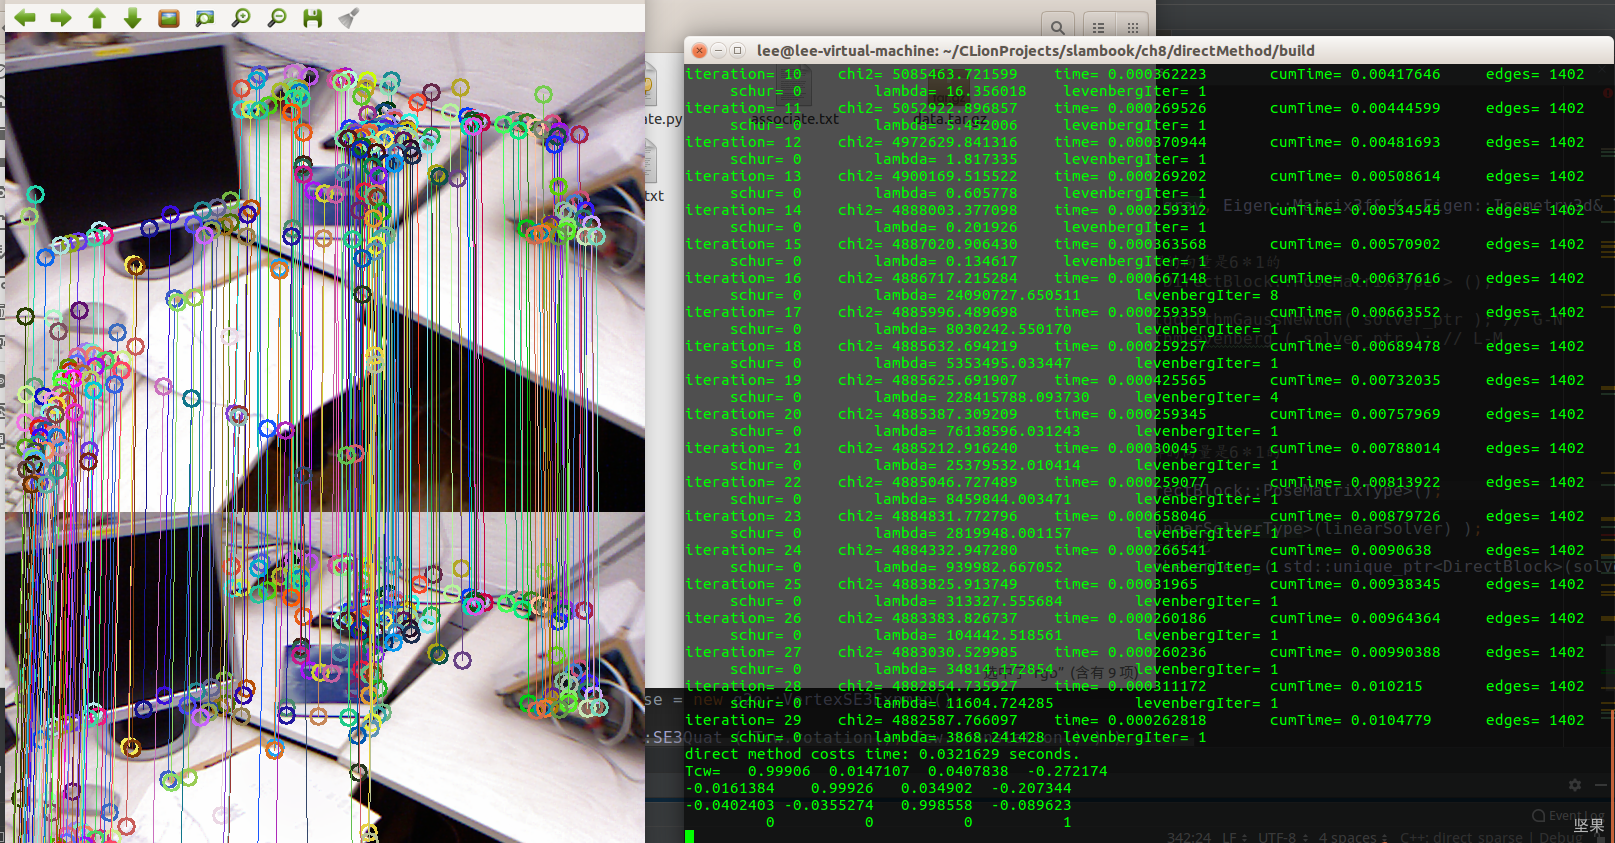Open CLion tool window settings gear
This screenshot has height=843, width=1615.
click(x=1575, y=785)
